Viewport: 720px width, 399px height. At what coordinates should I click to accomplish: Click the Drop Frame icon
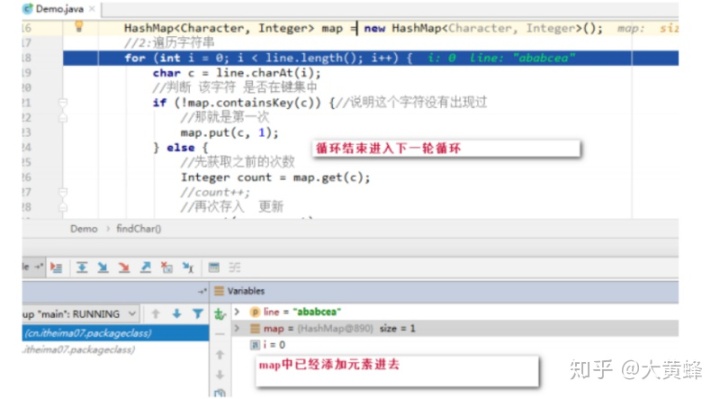click(x=167, y=267)
